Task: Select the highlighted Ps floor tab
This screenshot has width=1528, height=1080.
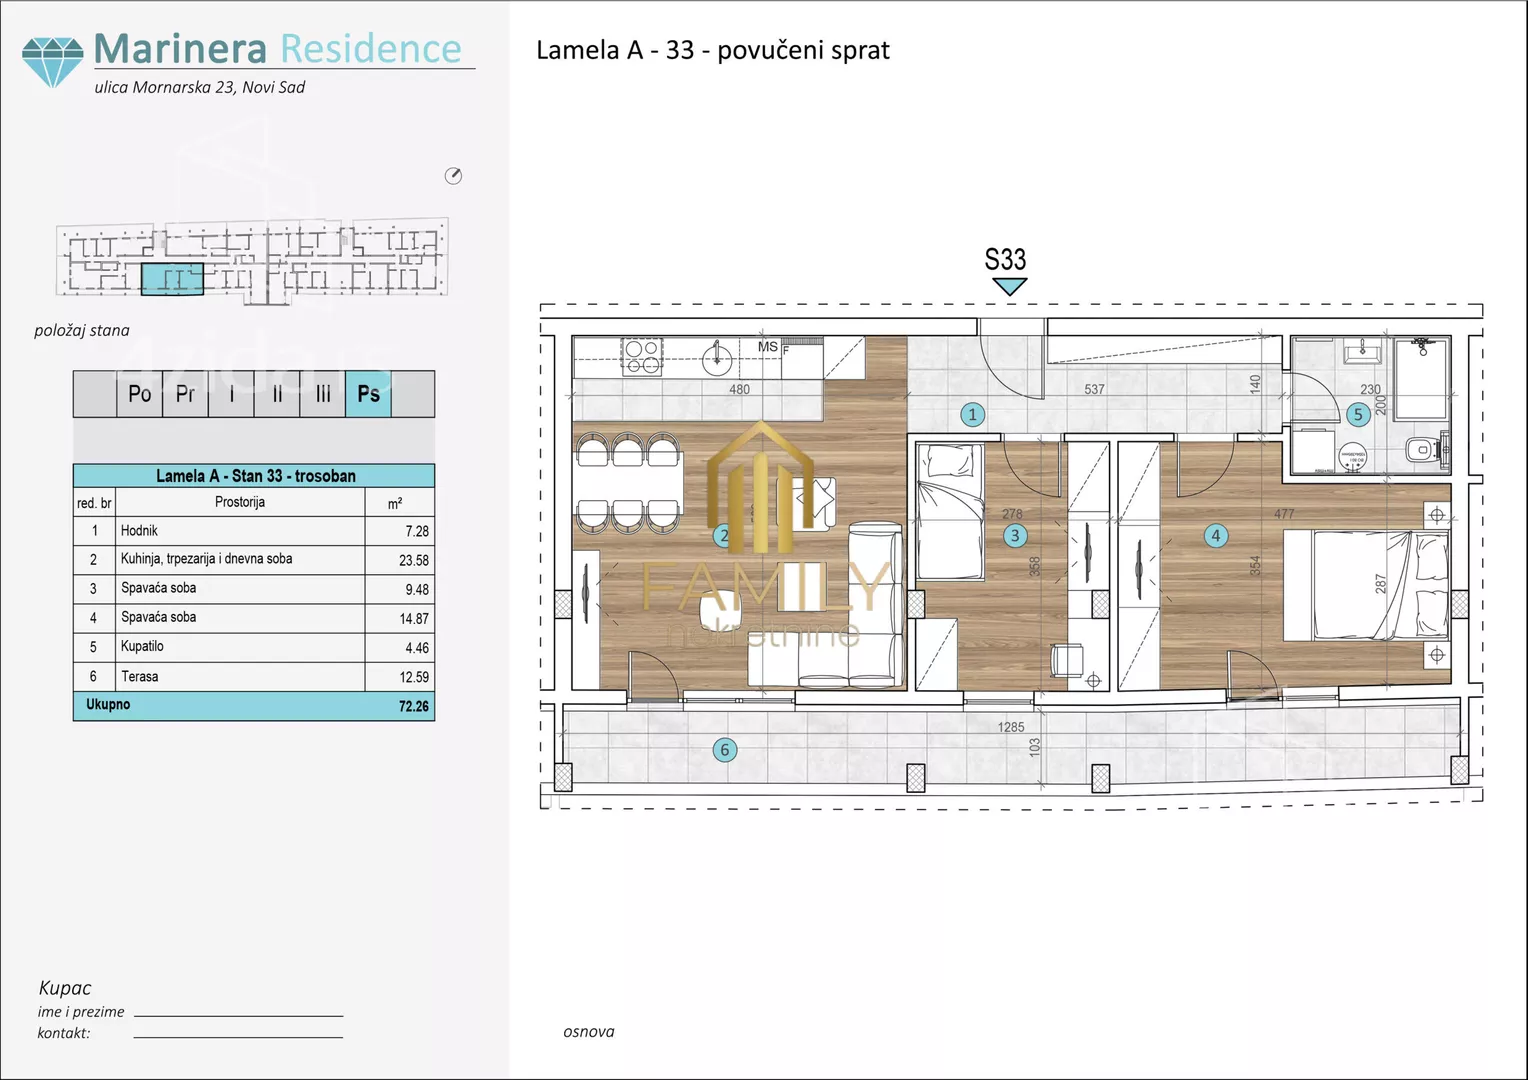Action: (x=369, y=394)
